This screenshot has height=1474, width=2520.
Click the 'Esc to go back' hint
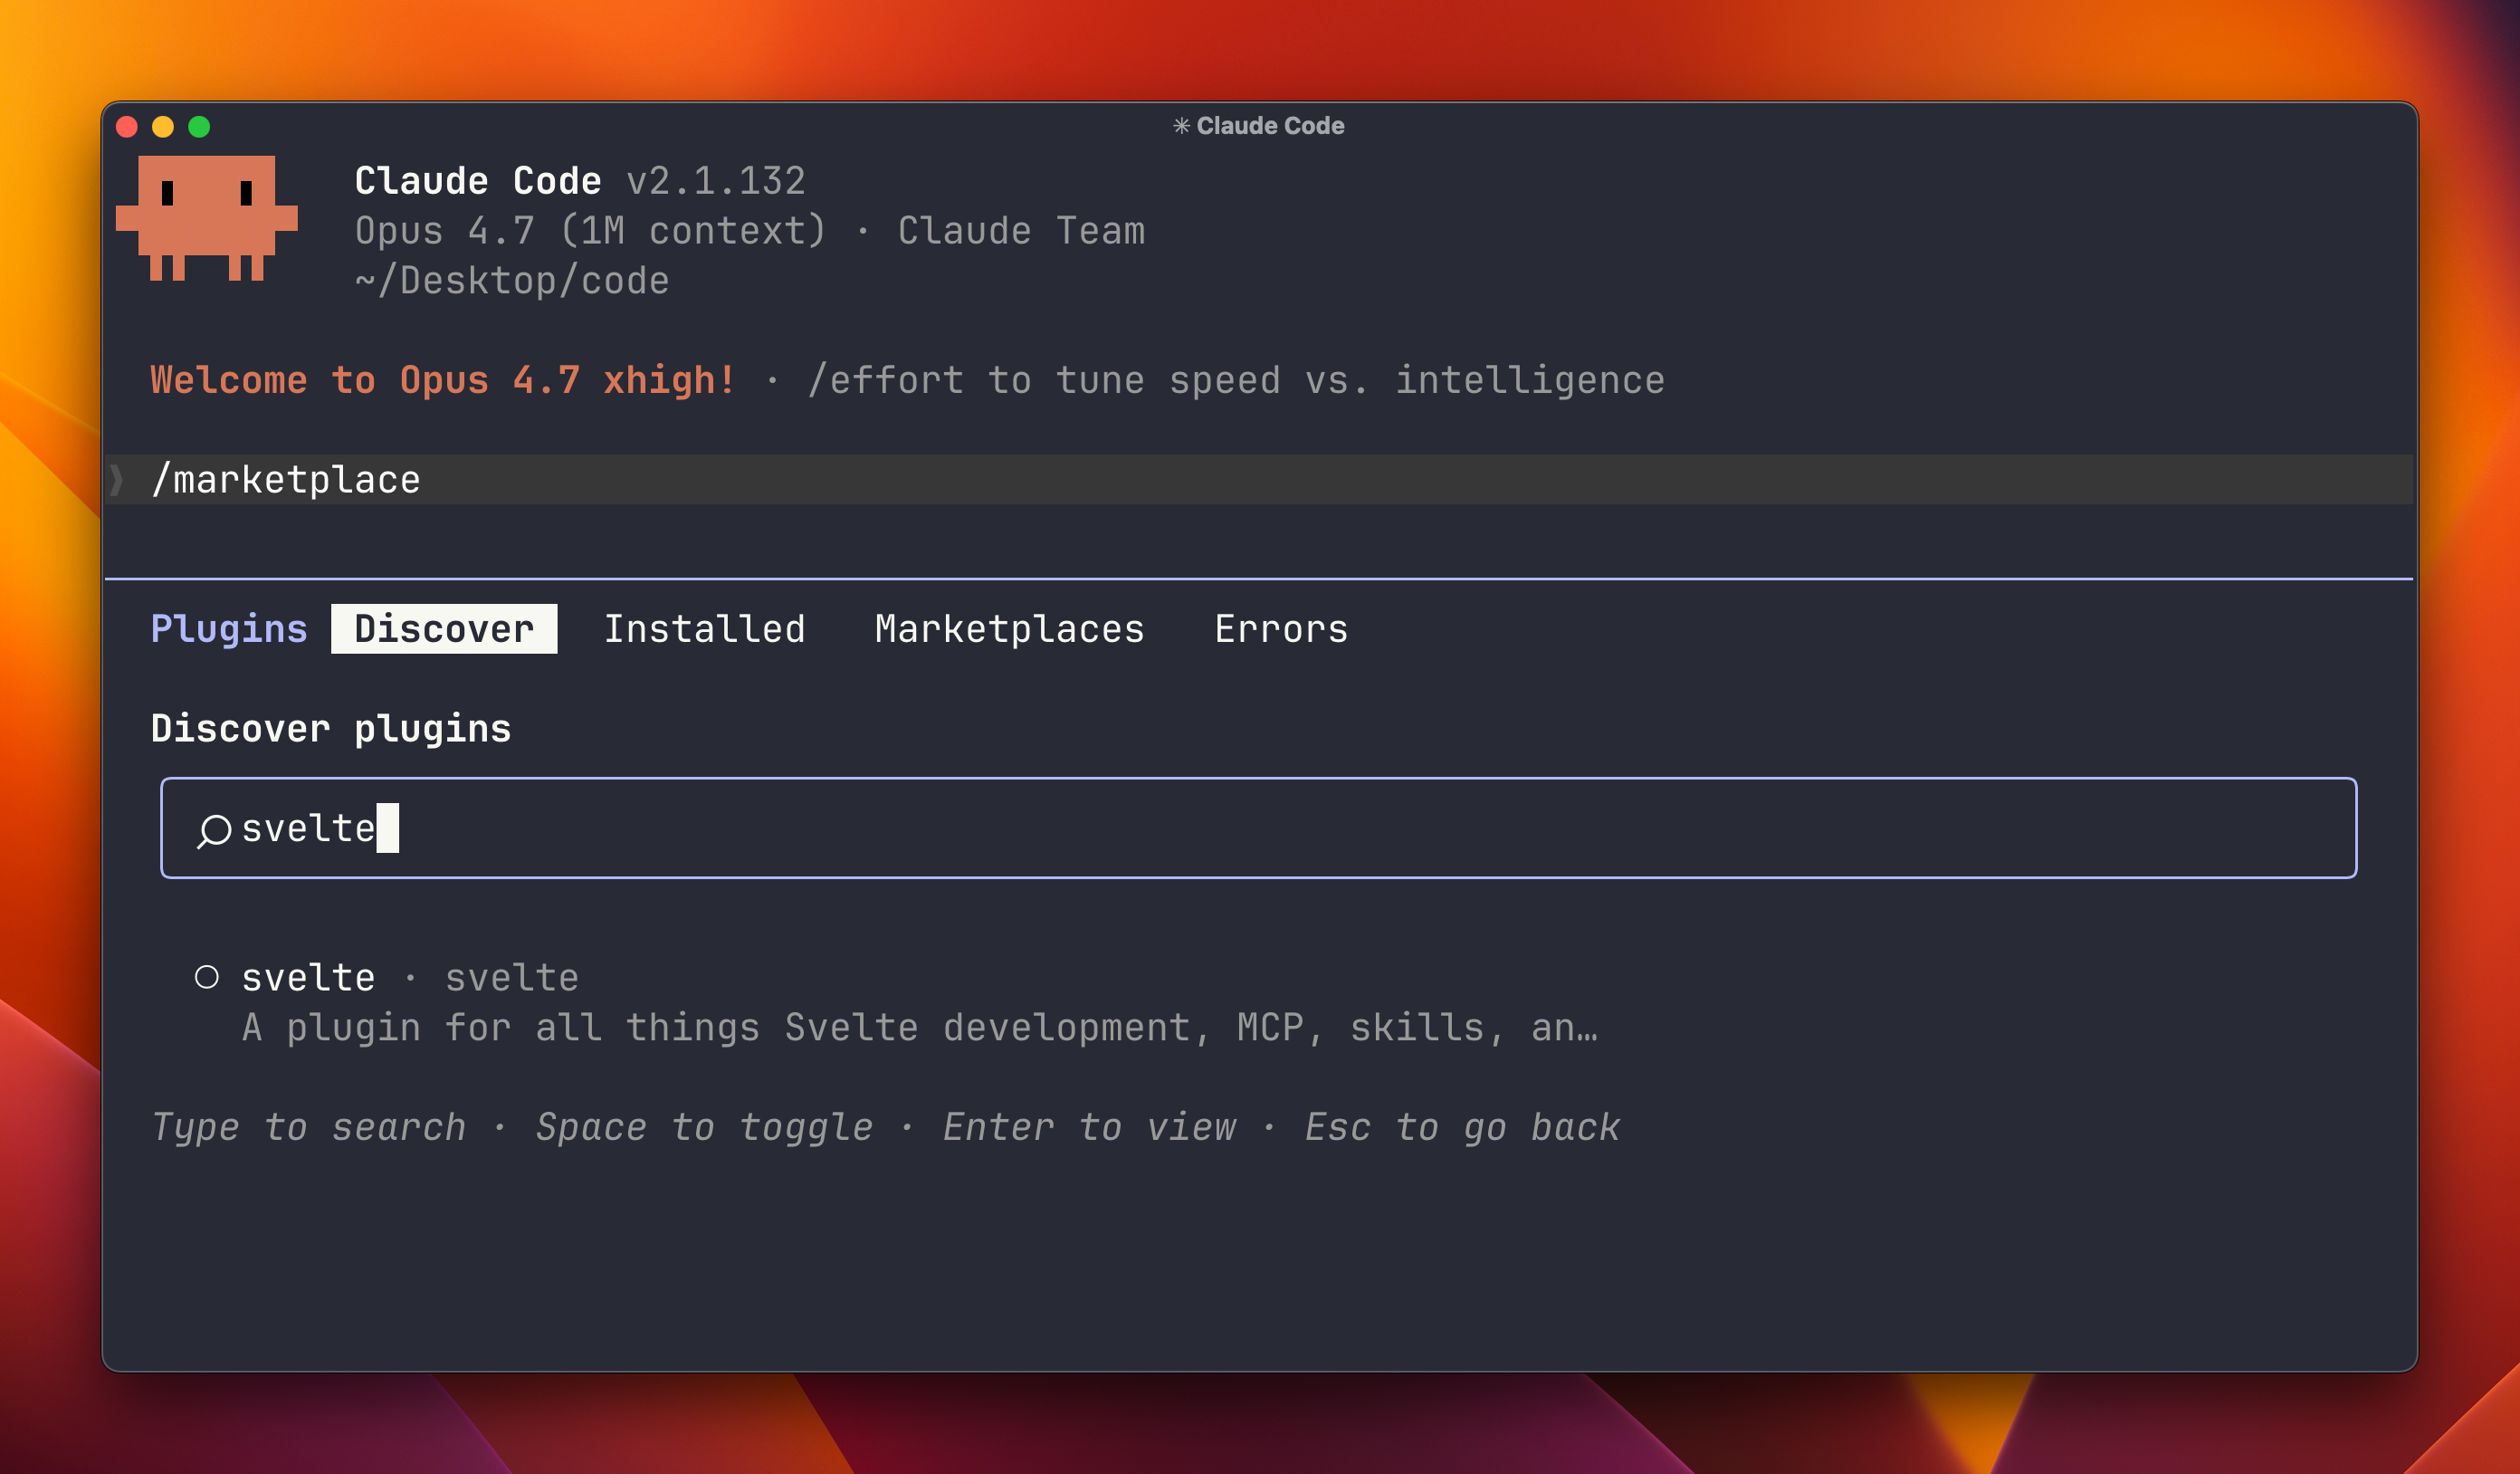coord(1462,1127)
